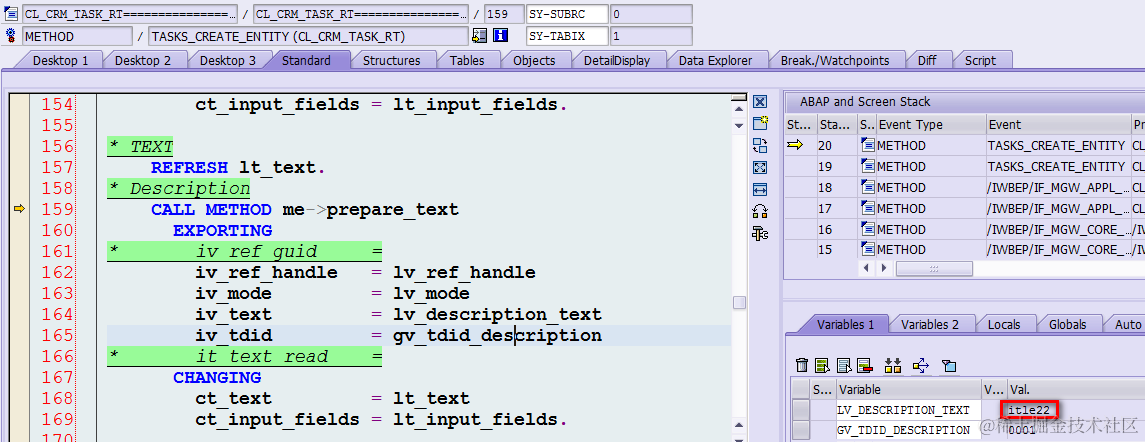Click gv_tdid_description in code line 165
This screenshot has height=442, width=1145.
coord(497,336)
